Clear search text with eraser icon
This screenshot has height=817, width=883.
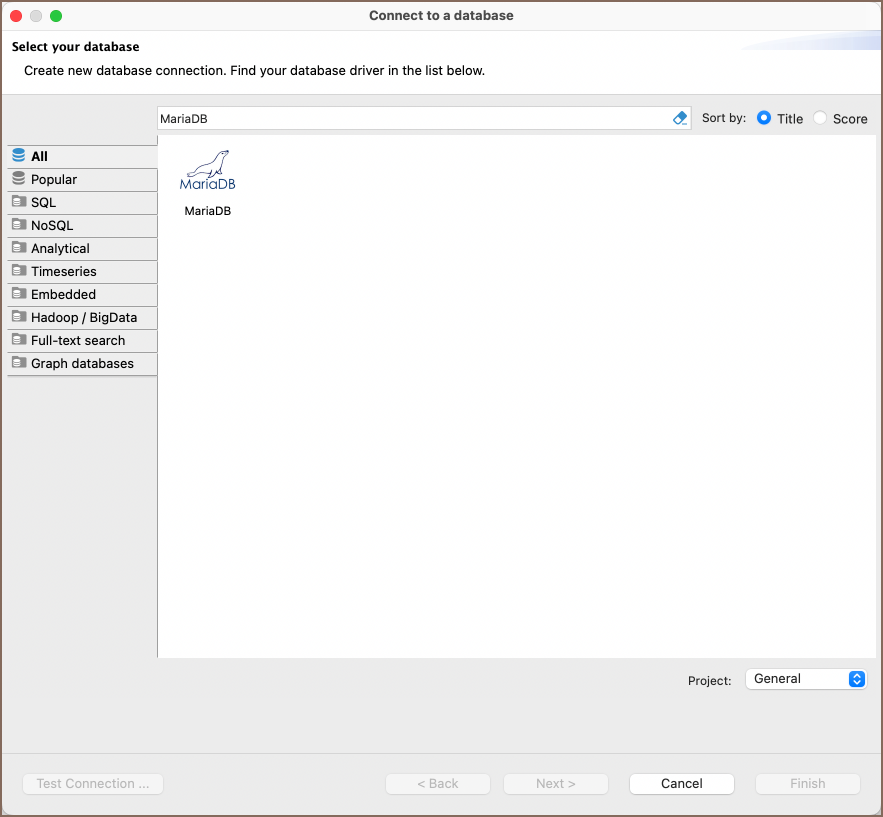pyautogui.click(x=680, y=118)
